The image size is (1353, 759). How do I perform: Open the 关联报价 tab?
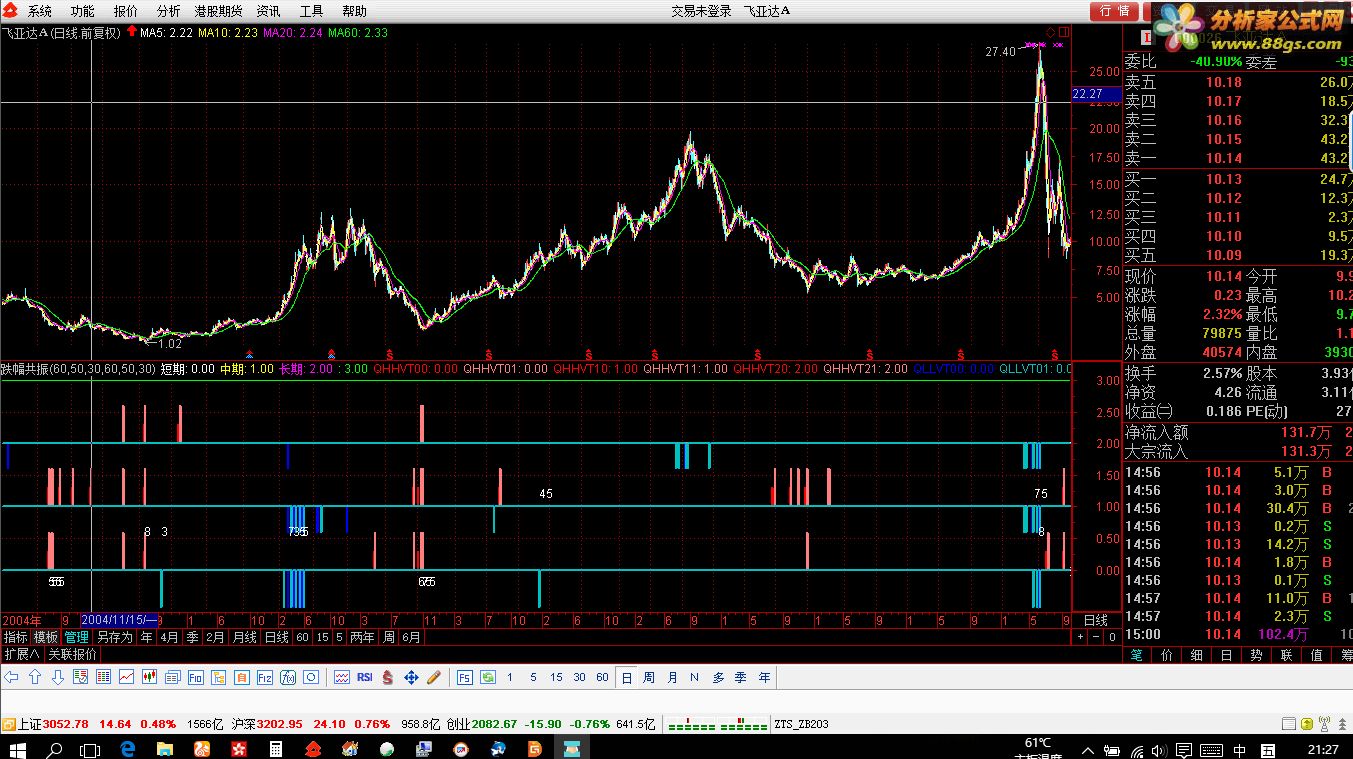click(x=73, y=654)
